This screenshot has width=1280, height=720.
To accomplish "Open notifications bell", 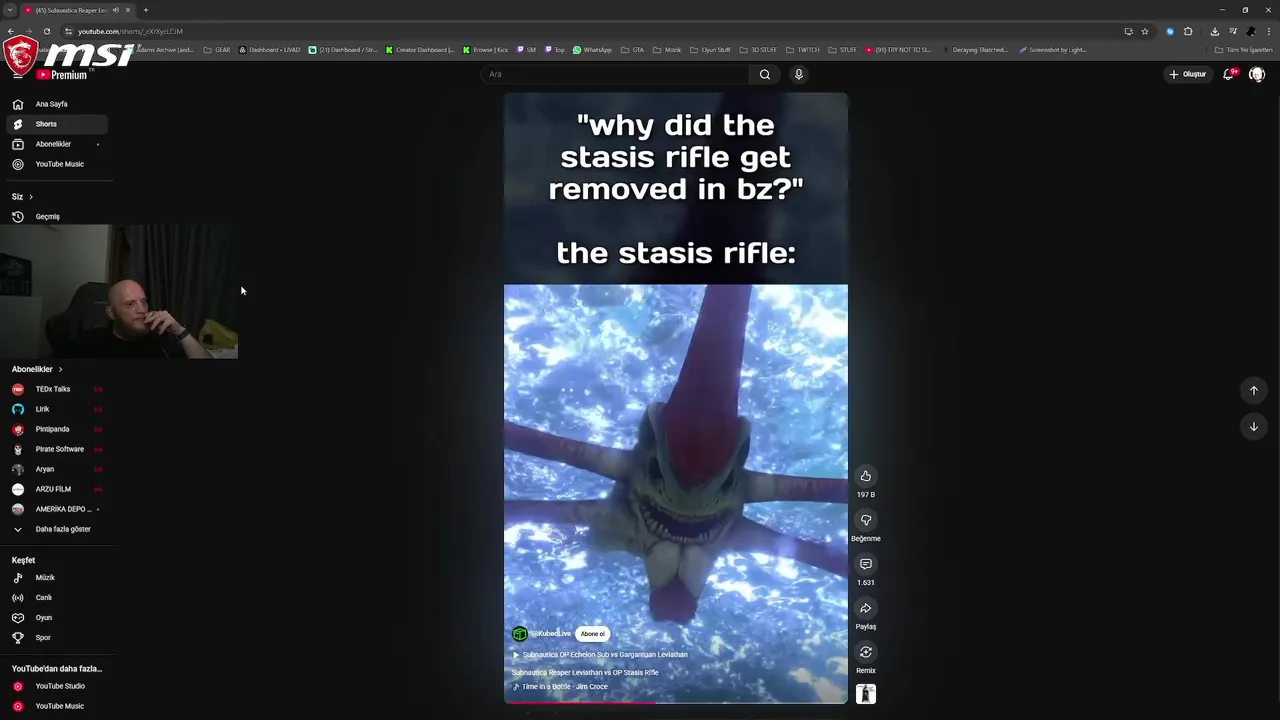I will (1229, 74).
